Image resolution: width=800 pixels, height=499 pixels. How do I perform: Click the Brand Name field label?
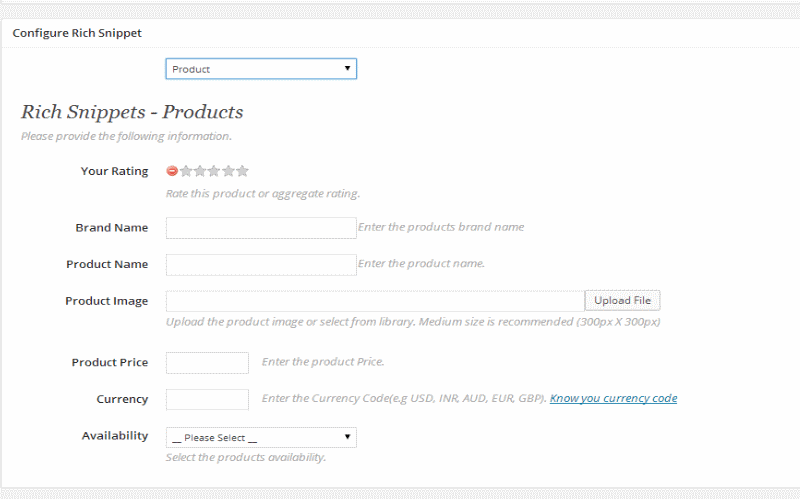pos(112,228)
